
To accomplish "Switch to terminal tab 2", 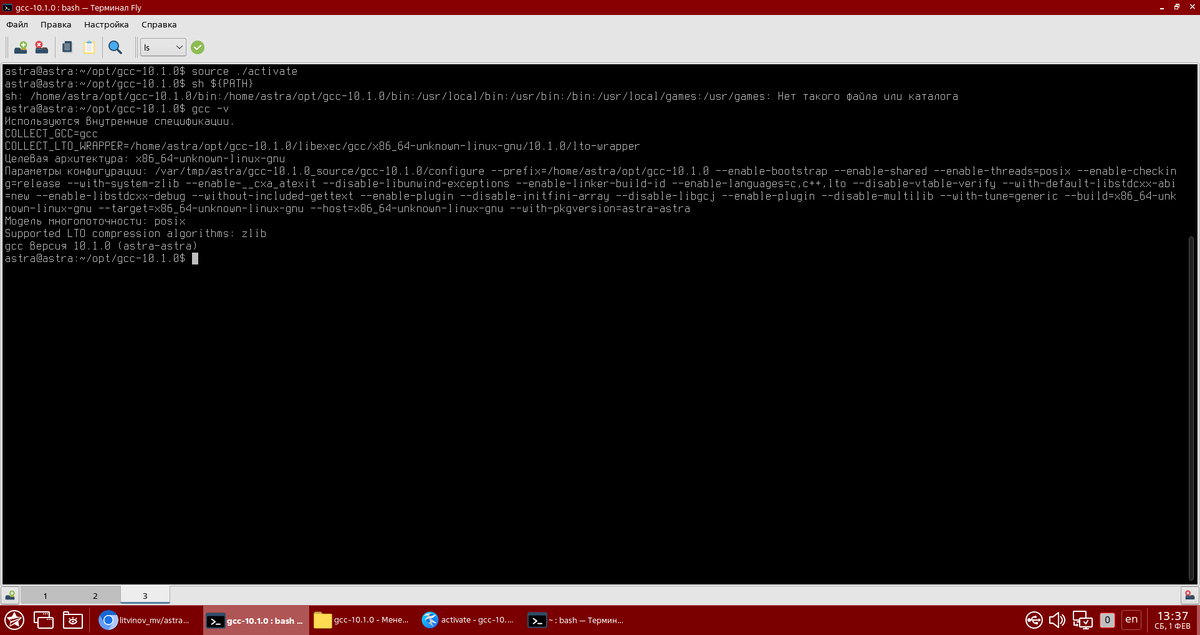I will point(95,595).
